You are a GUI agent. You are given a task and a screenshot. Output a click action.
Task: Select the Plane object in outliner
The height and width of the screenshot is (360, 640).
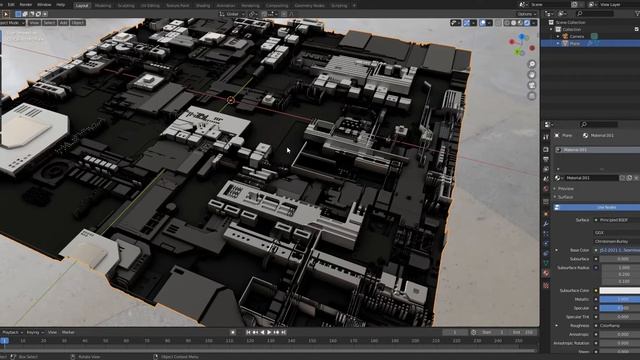(x=575, y=43)
